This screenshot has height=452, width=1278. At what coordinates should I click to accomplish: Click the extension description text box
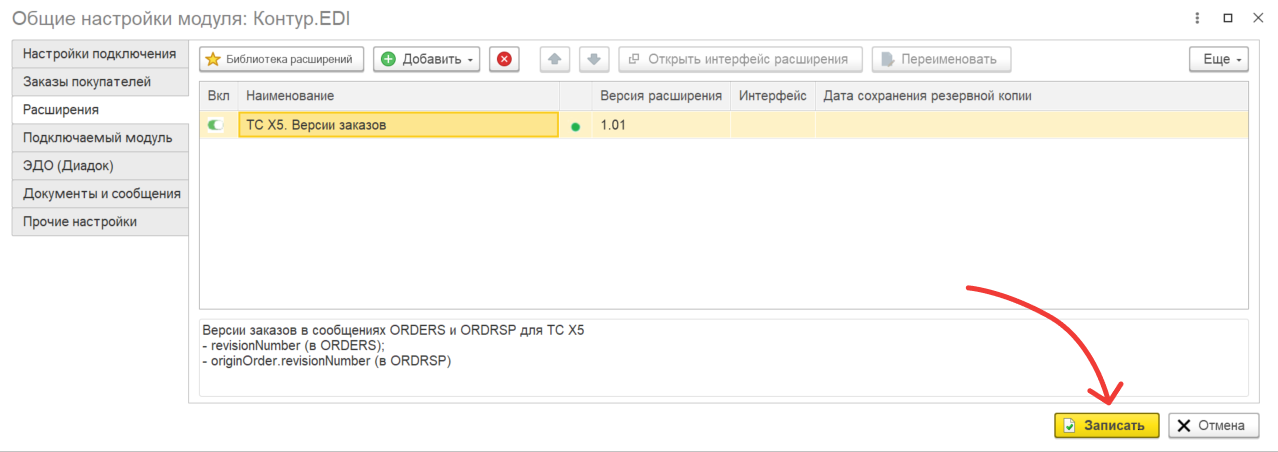point(723,358)
